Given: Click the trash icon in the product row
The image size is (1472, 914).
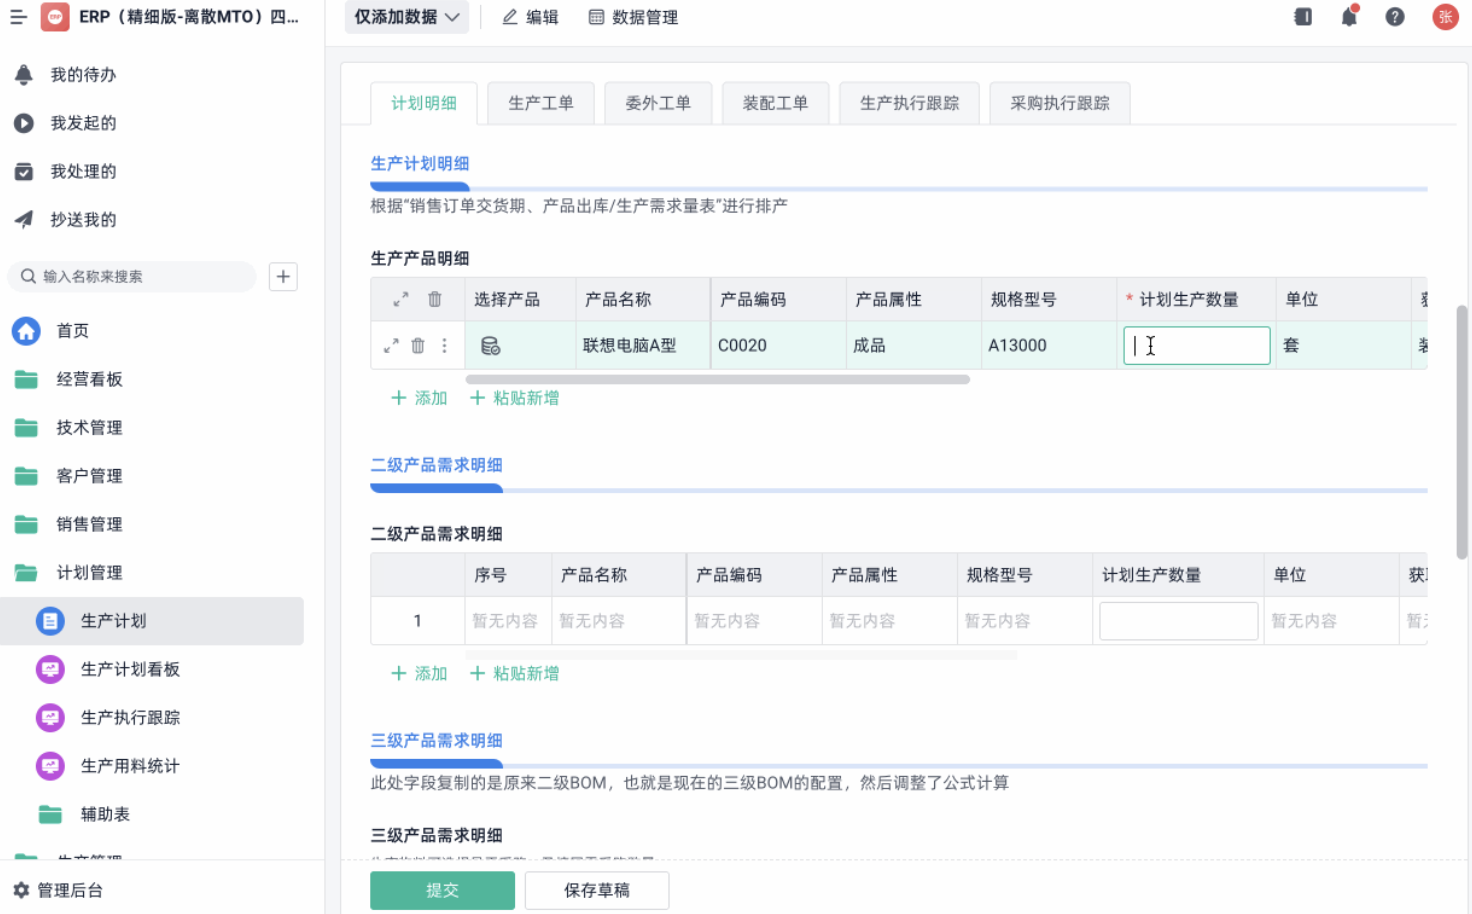Looking at the screenshot, I should coord(418,346).
